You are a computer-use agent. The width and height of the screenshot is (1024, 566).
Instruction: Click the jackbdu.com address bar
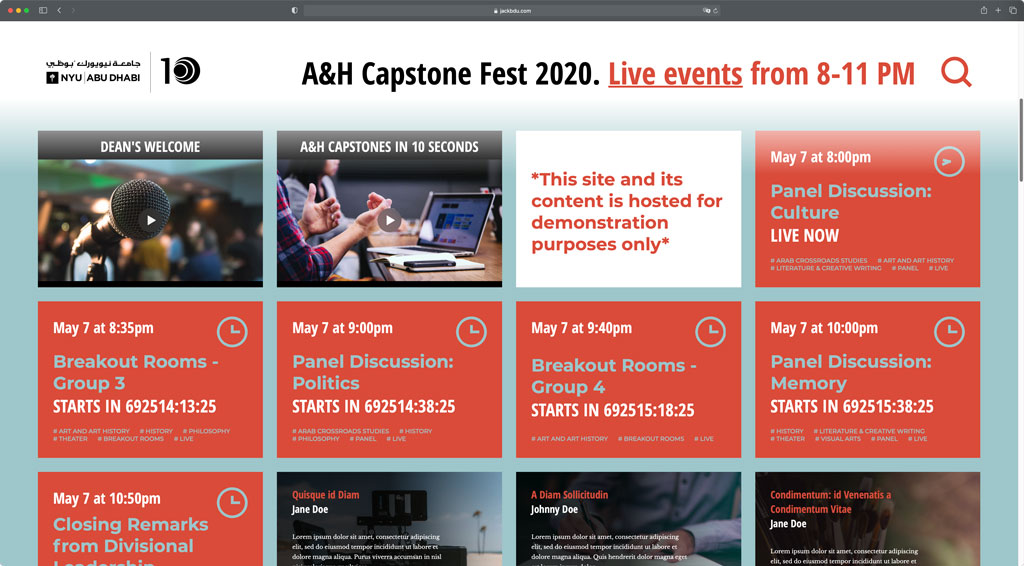pyautogui.click(x=512, y=10)
